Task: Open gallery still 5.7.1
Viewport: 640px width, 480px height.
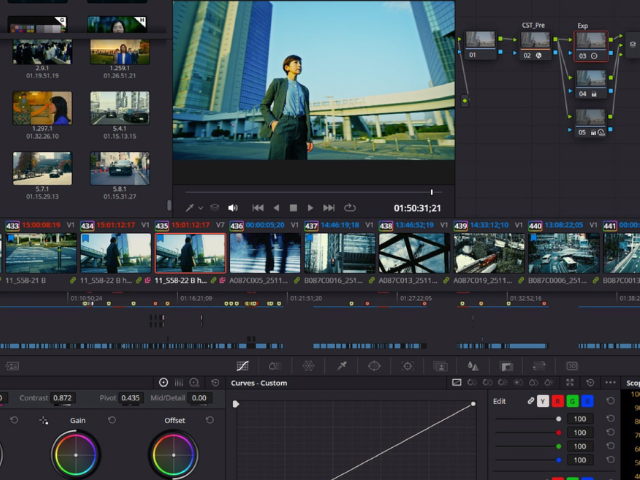Action: [42, 168]
